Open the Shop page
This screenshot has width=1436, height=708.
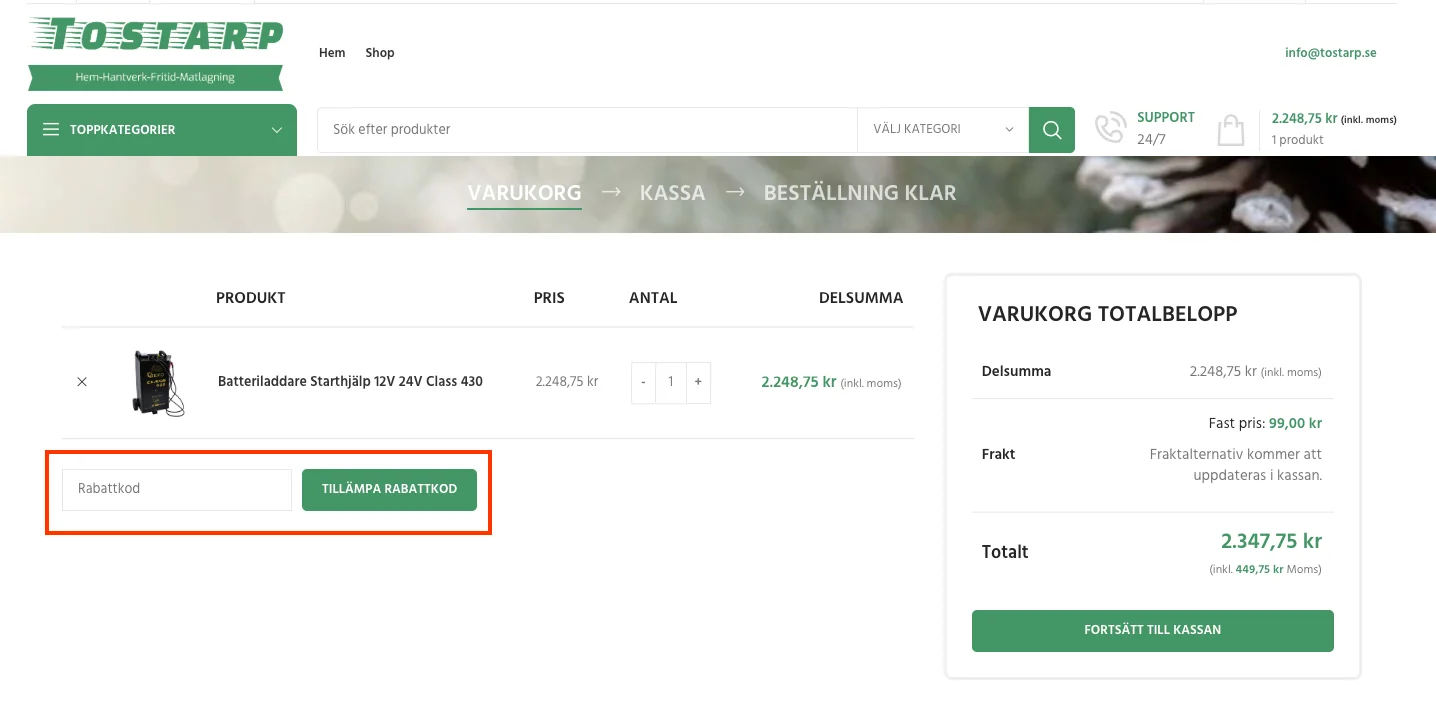point(380,53)
